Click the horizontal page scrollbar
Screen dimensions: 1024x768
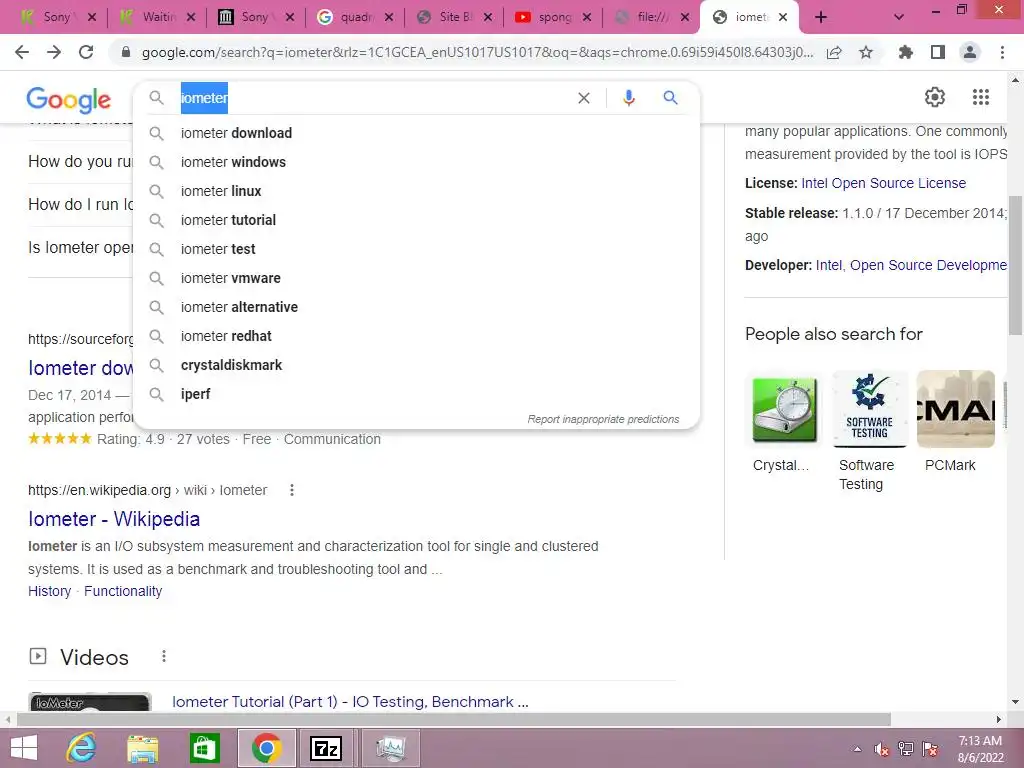pos(454,719)
